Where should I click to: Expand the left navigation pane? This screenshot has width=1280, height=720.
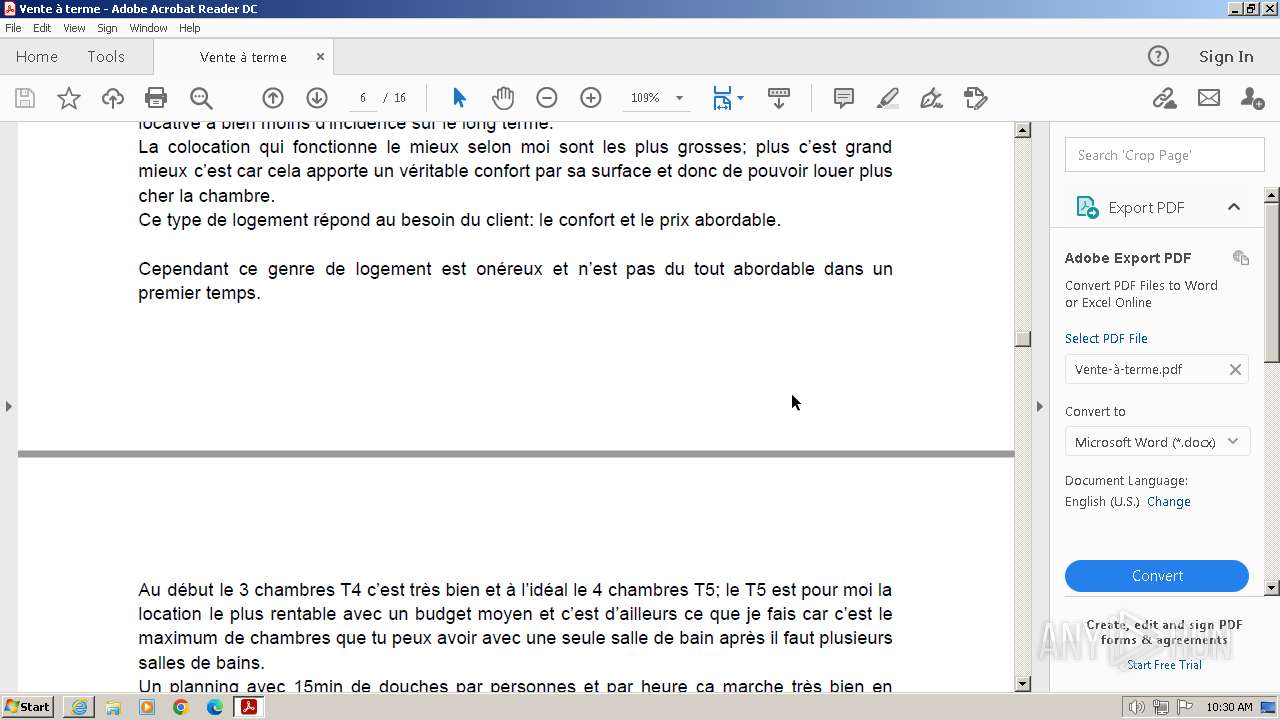(8, 406)
